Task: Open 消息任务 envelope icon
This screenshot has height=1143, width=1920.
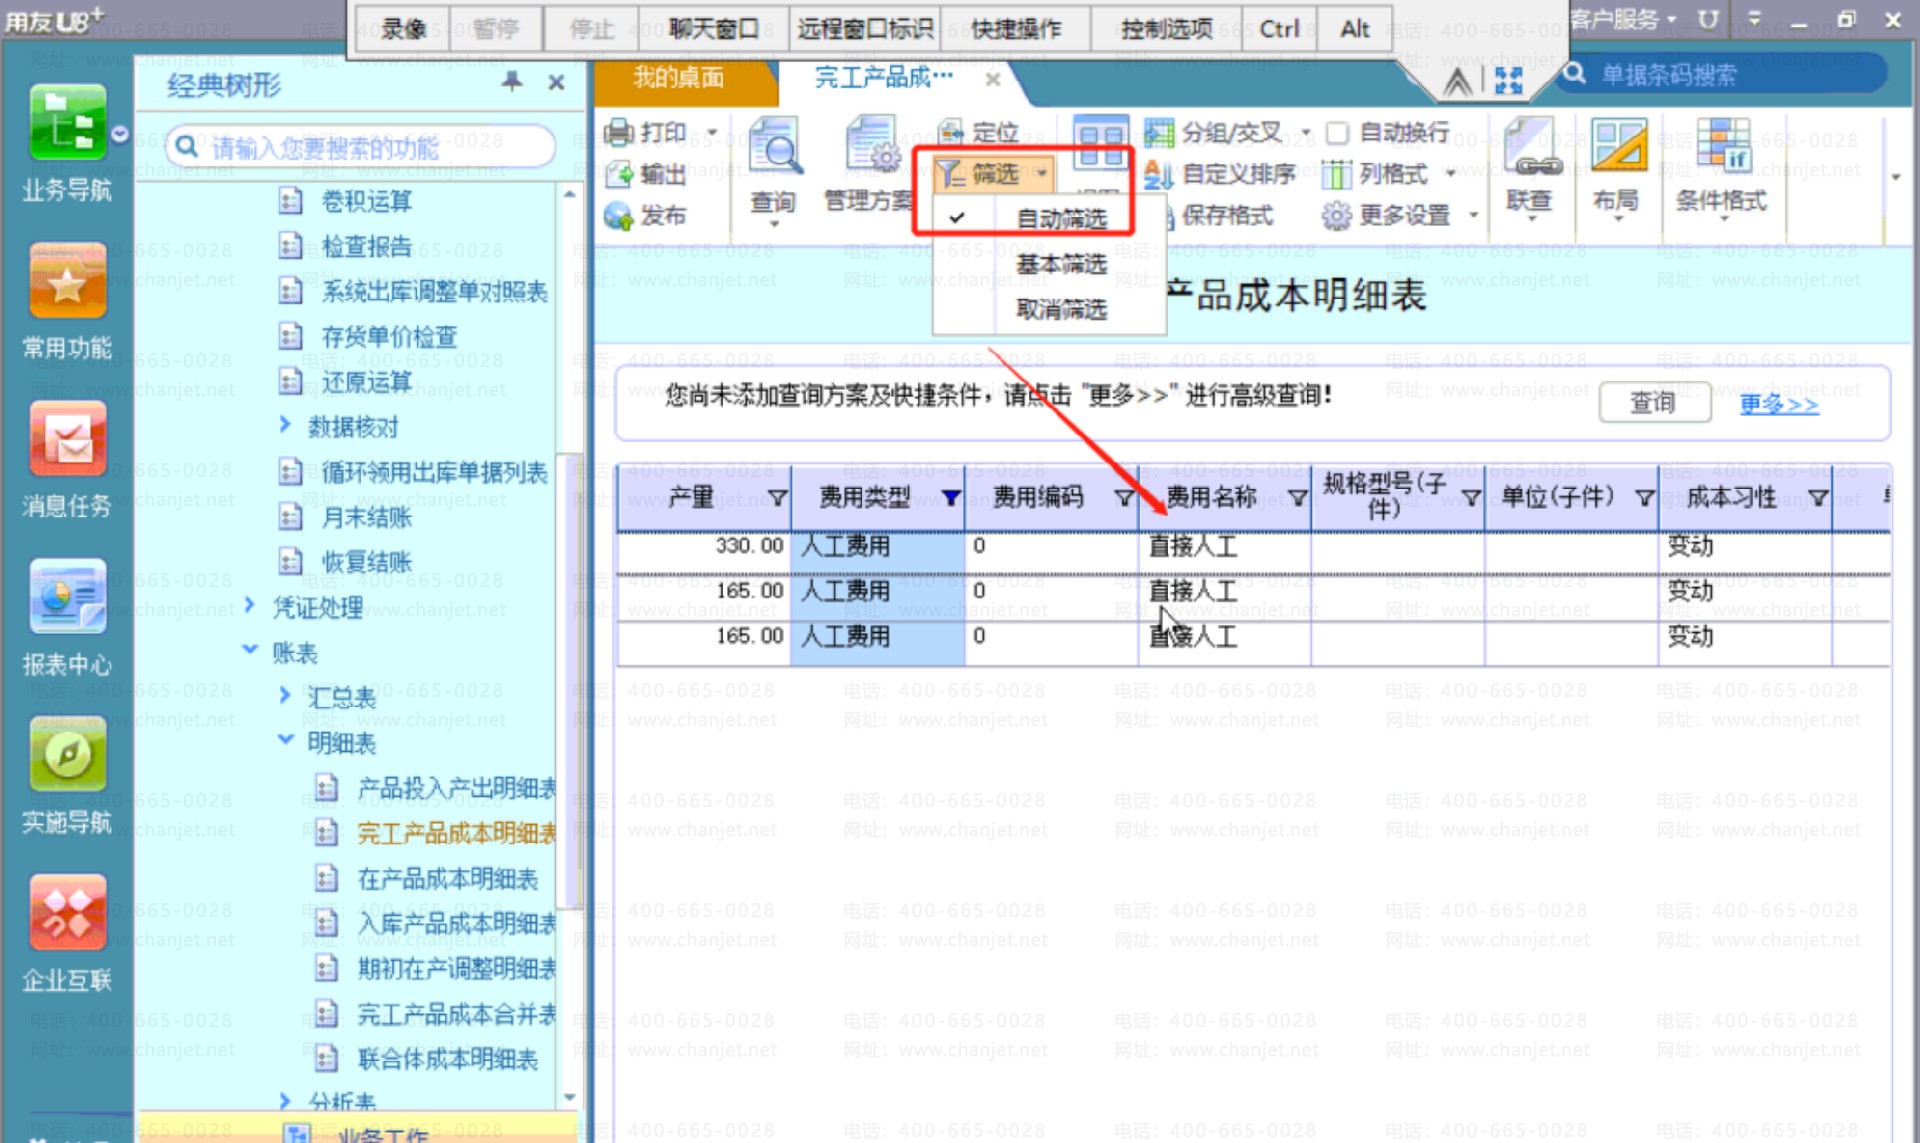Action: pos(67,439)
